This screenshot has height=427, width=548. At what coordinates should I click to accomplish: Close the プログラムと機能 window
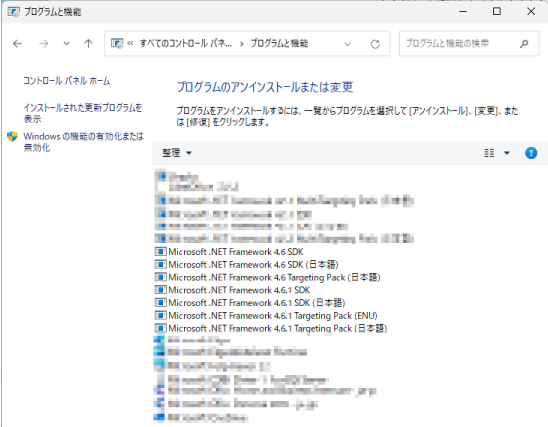pyautogui.click(x=531, y=12)
